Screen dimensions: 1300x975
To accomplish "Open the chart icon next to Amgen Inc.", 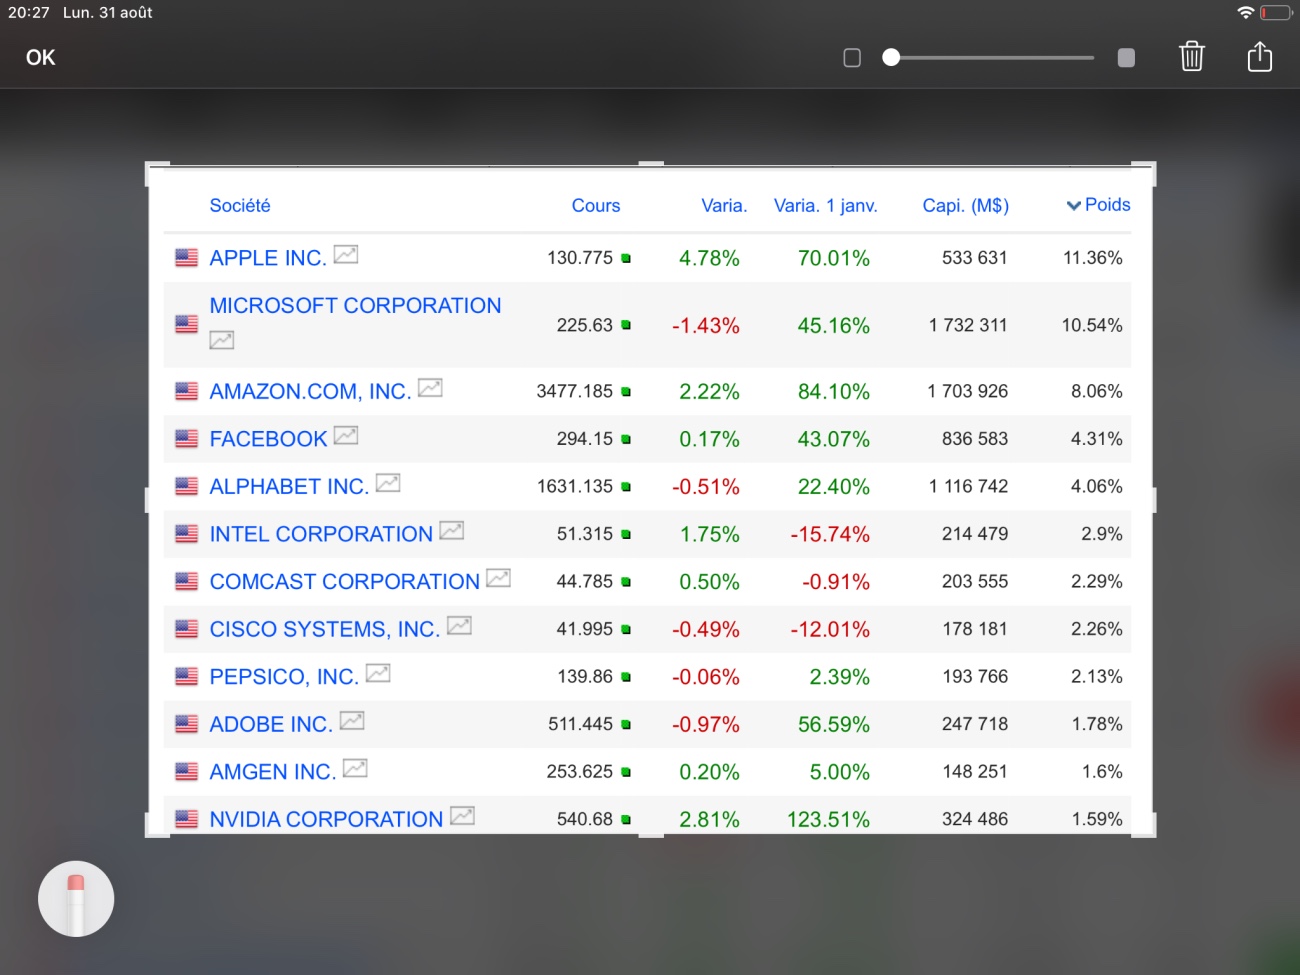I will 355,769.
